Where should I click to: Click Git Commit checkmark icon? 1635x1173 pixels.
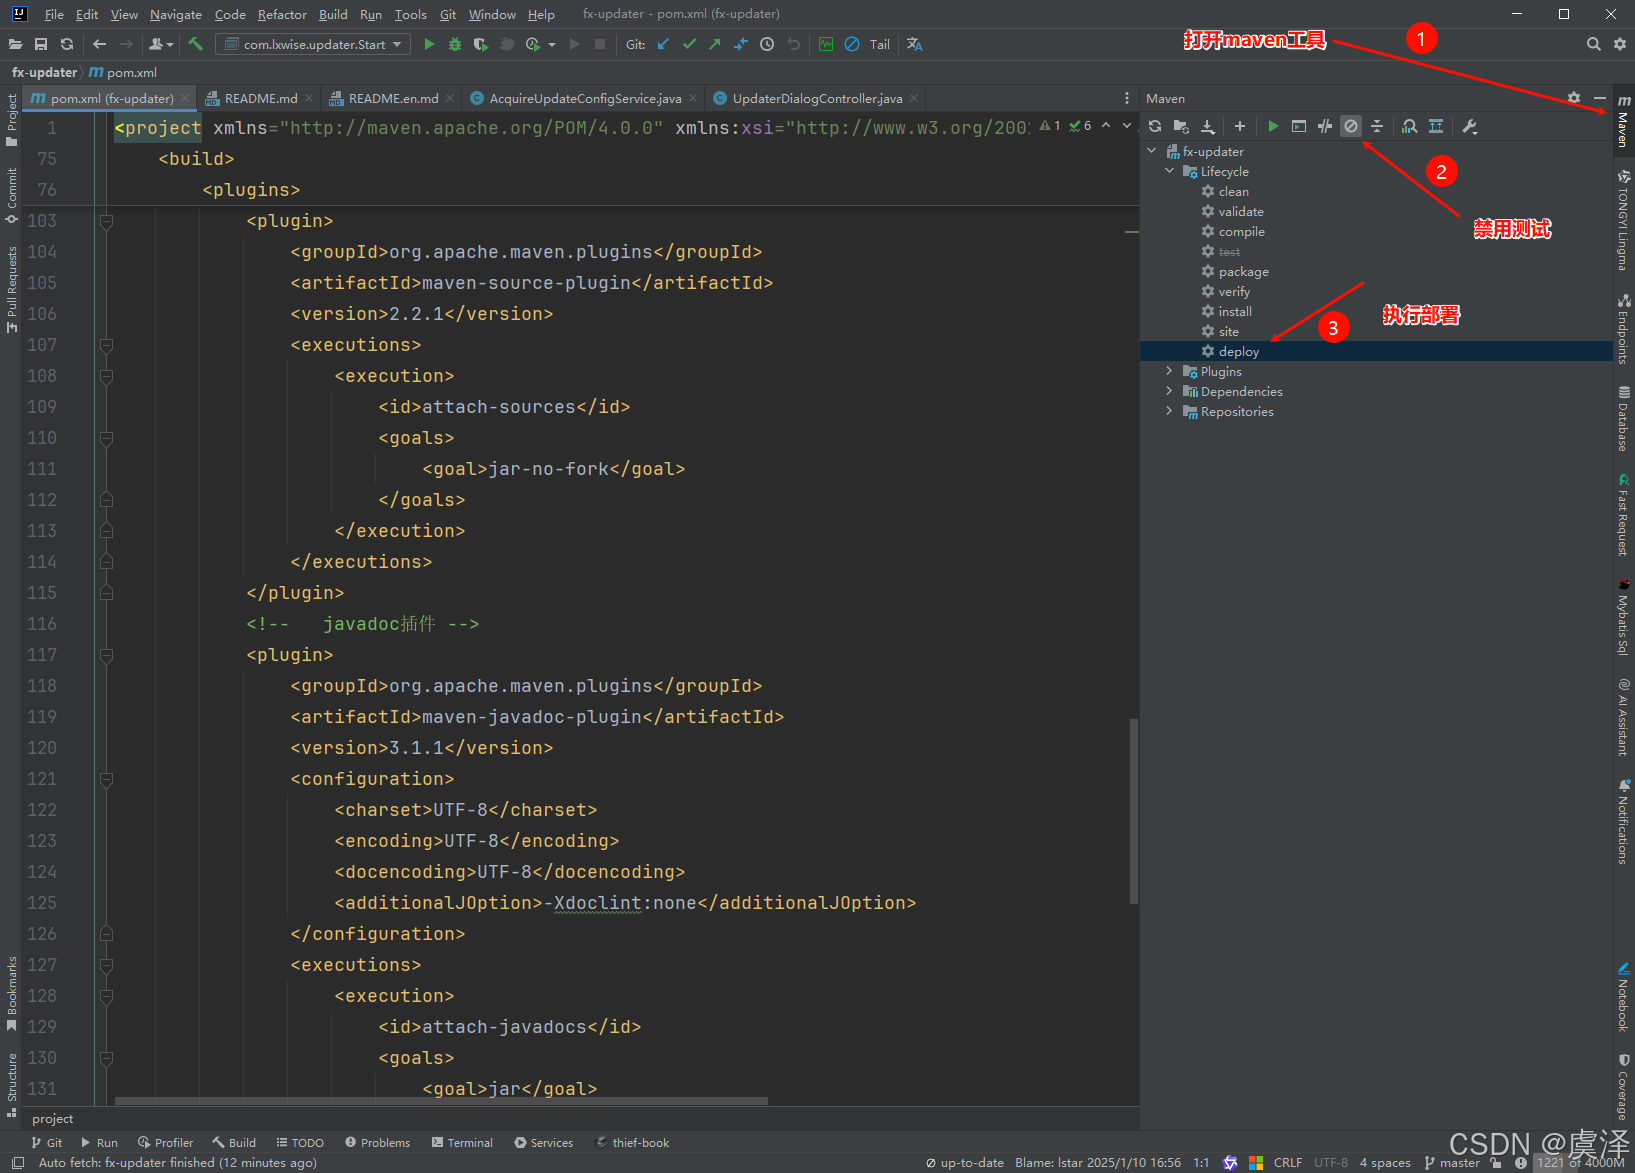coord(689,44)
